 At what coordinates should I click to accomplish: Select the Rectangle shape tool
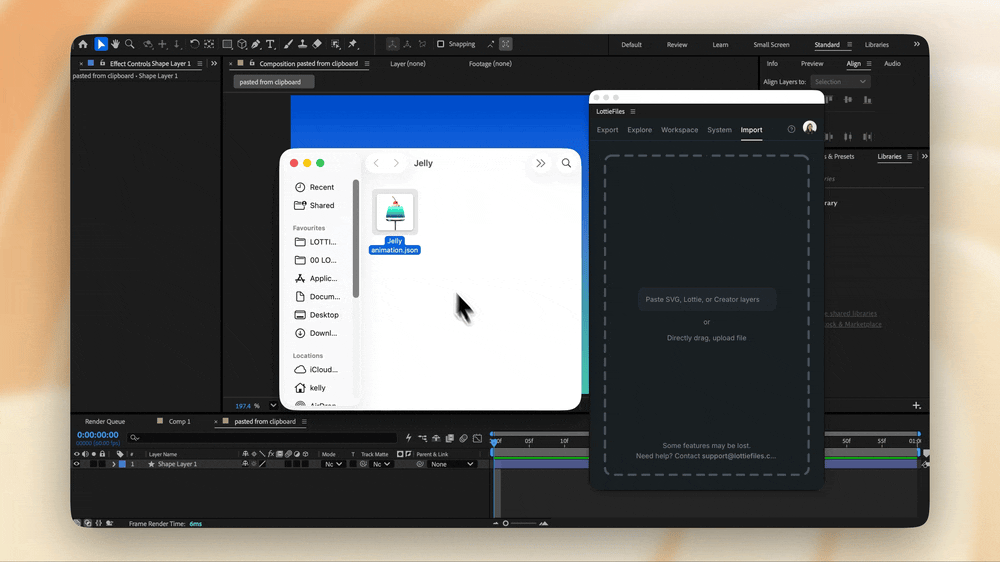tap(227, 44)
